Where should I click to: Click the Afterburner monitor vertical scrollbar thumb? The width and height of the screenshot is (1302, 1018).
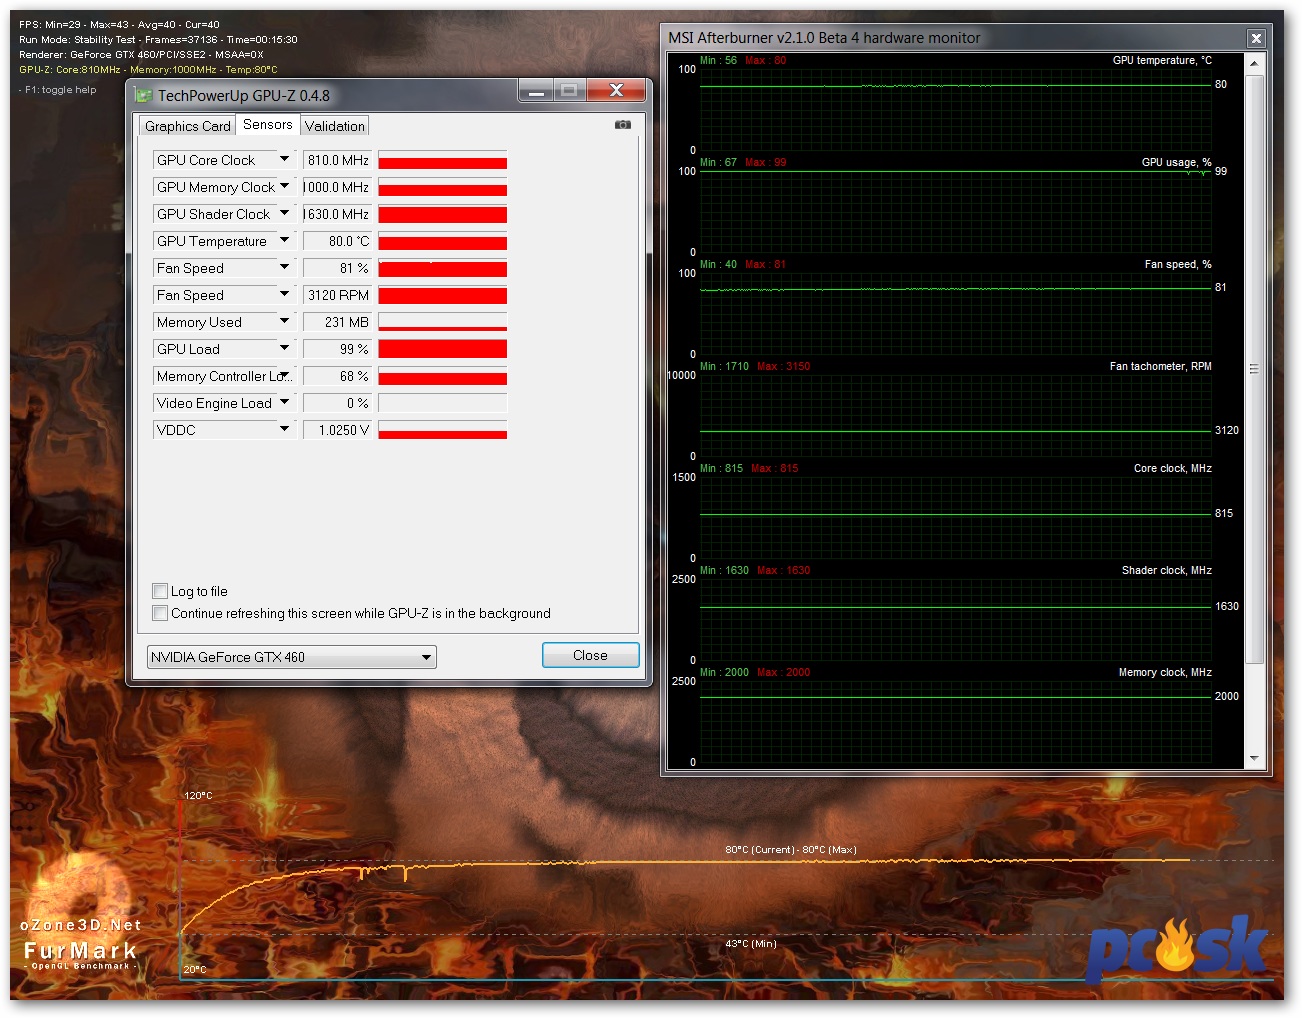pos(1255,368)
